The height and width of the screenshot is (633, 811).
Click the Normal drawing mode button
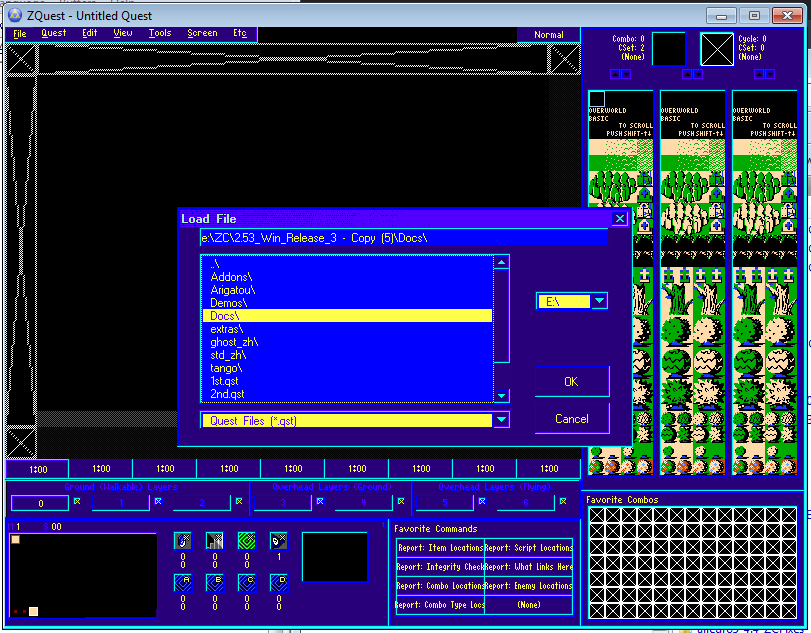click(548, 35)
